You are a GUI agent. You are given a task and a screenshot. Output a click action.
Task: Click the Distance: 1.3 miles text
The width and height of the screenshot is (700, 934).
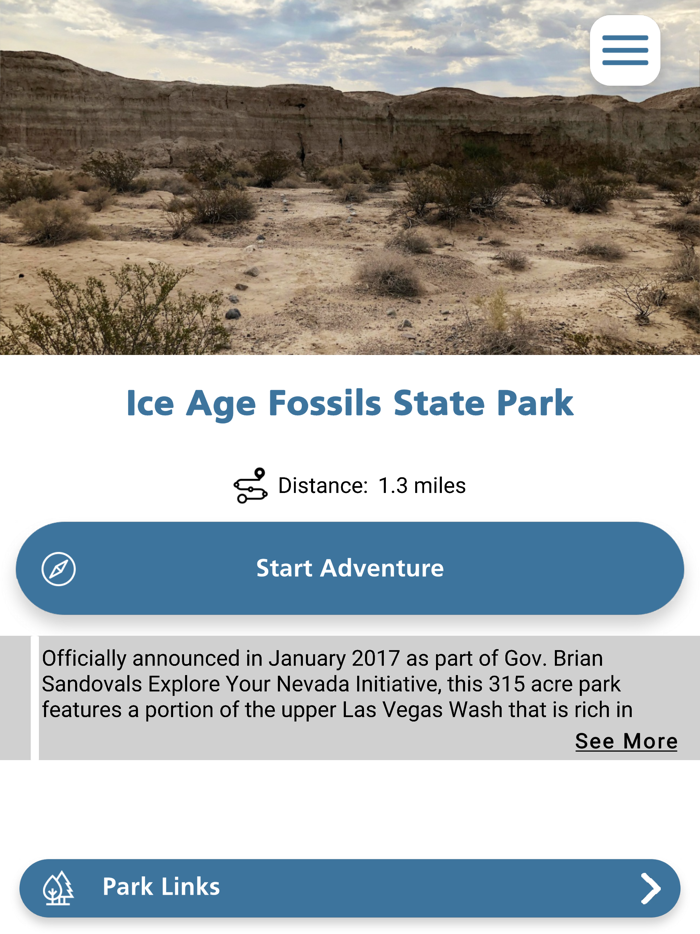click(372, 485)
